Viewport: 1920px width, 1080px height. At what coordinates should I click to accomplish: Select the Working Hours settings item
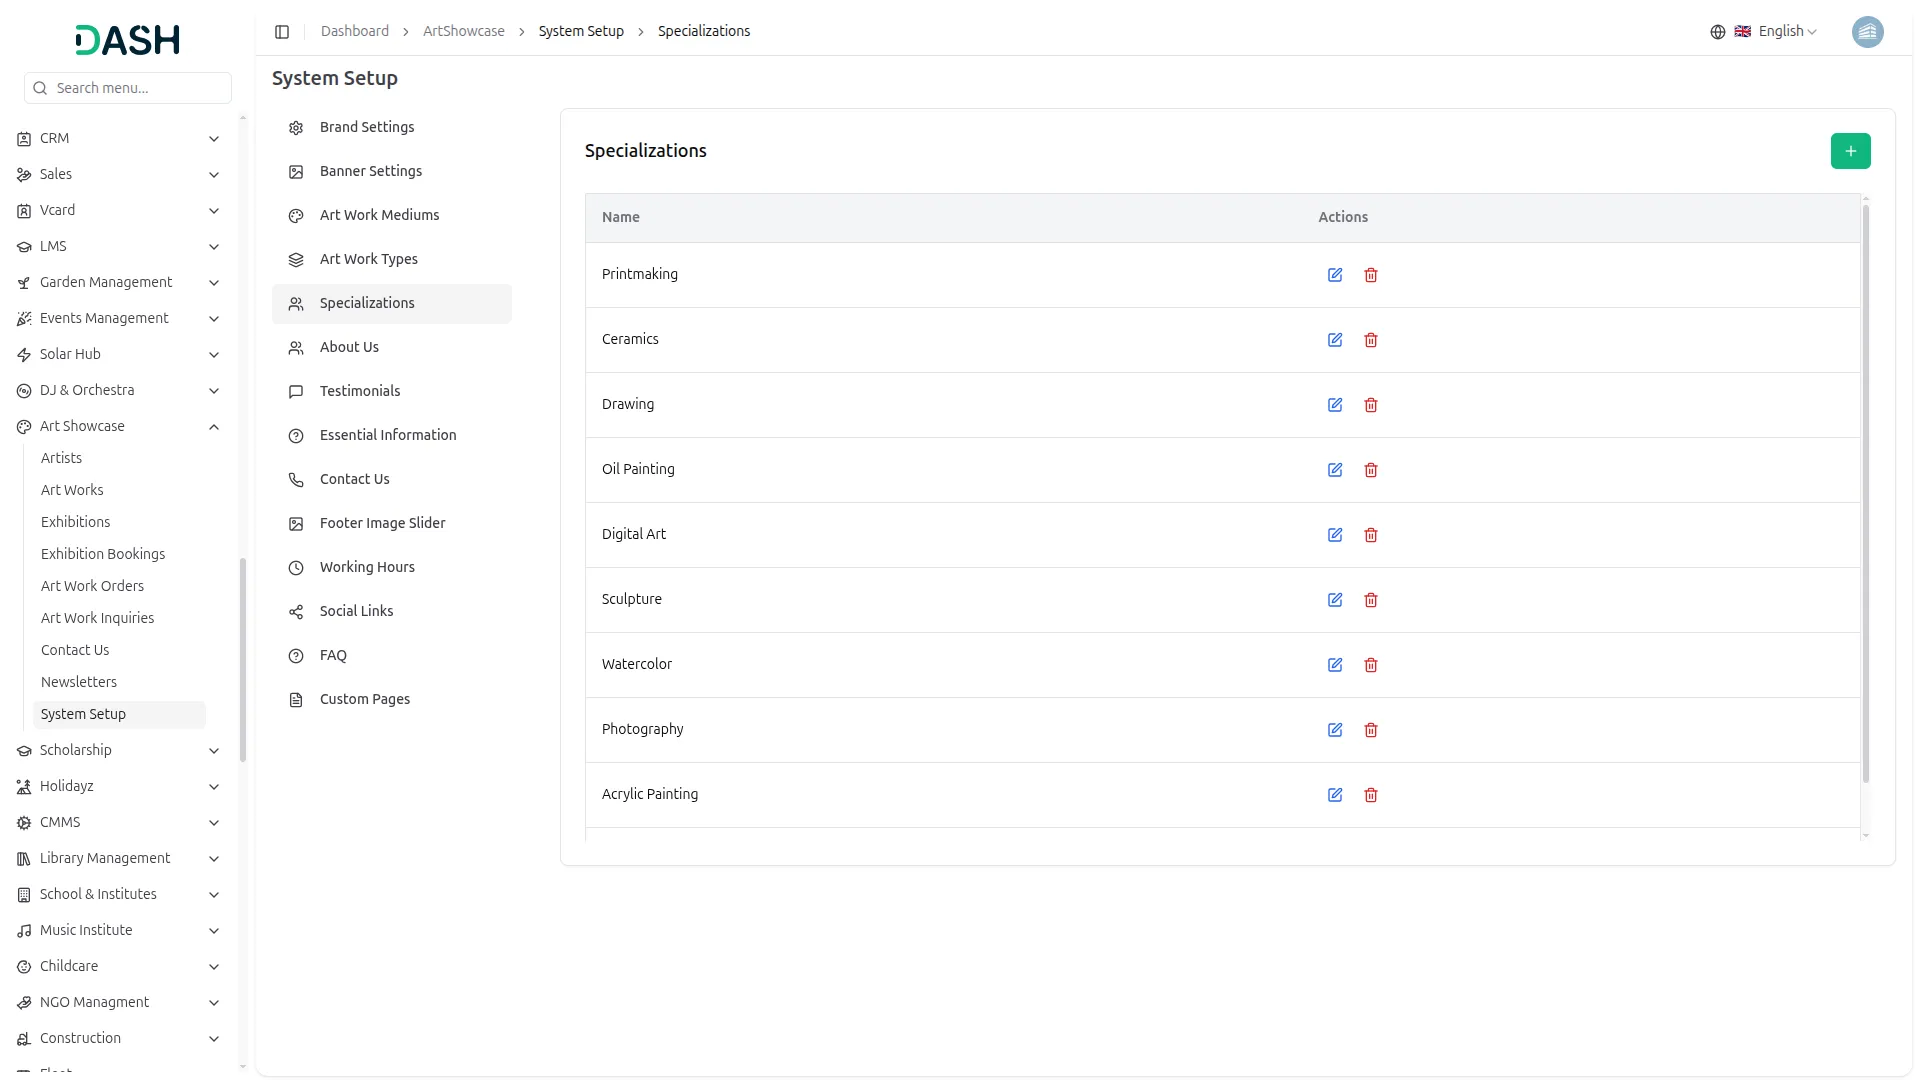tap(367, 567)
